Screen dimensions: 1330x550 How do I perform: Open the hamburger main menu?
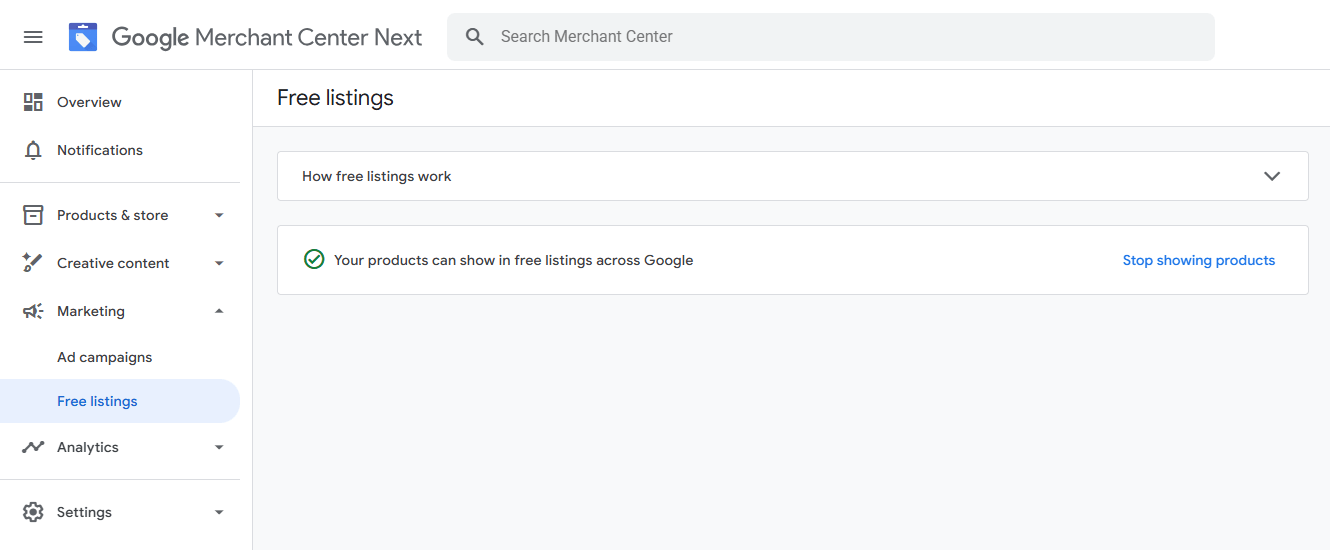33,37
